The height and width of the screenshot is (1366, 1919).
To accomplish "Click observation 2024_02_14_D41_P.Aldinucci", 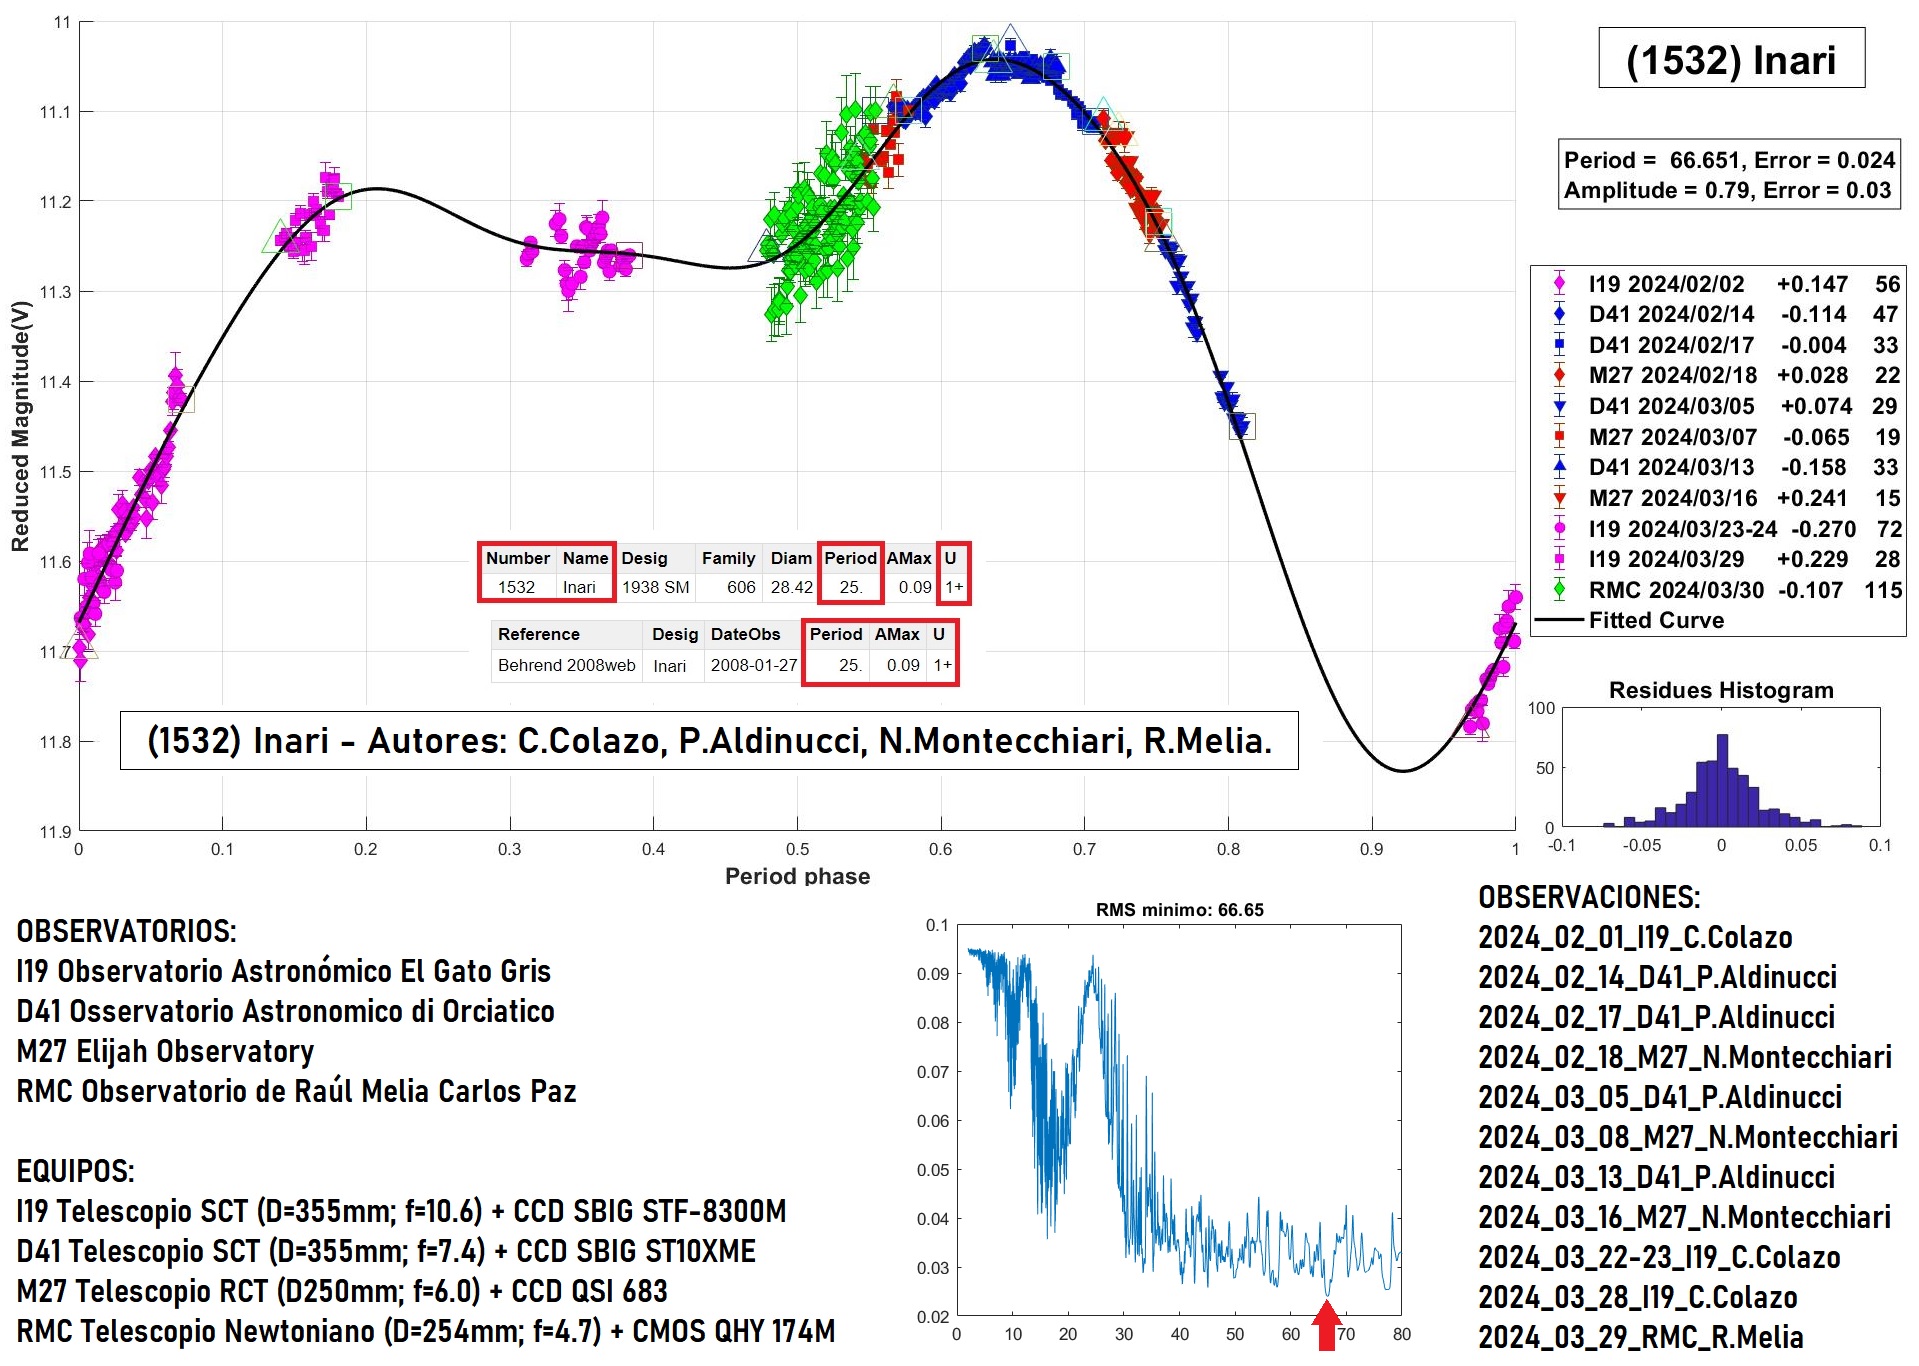I will pos(1658,977).
